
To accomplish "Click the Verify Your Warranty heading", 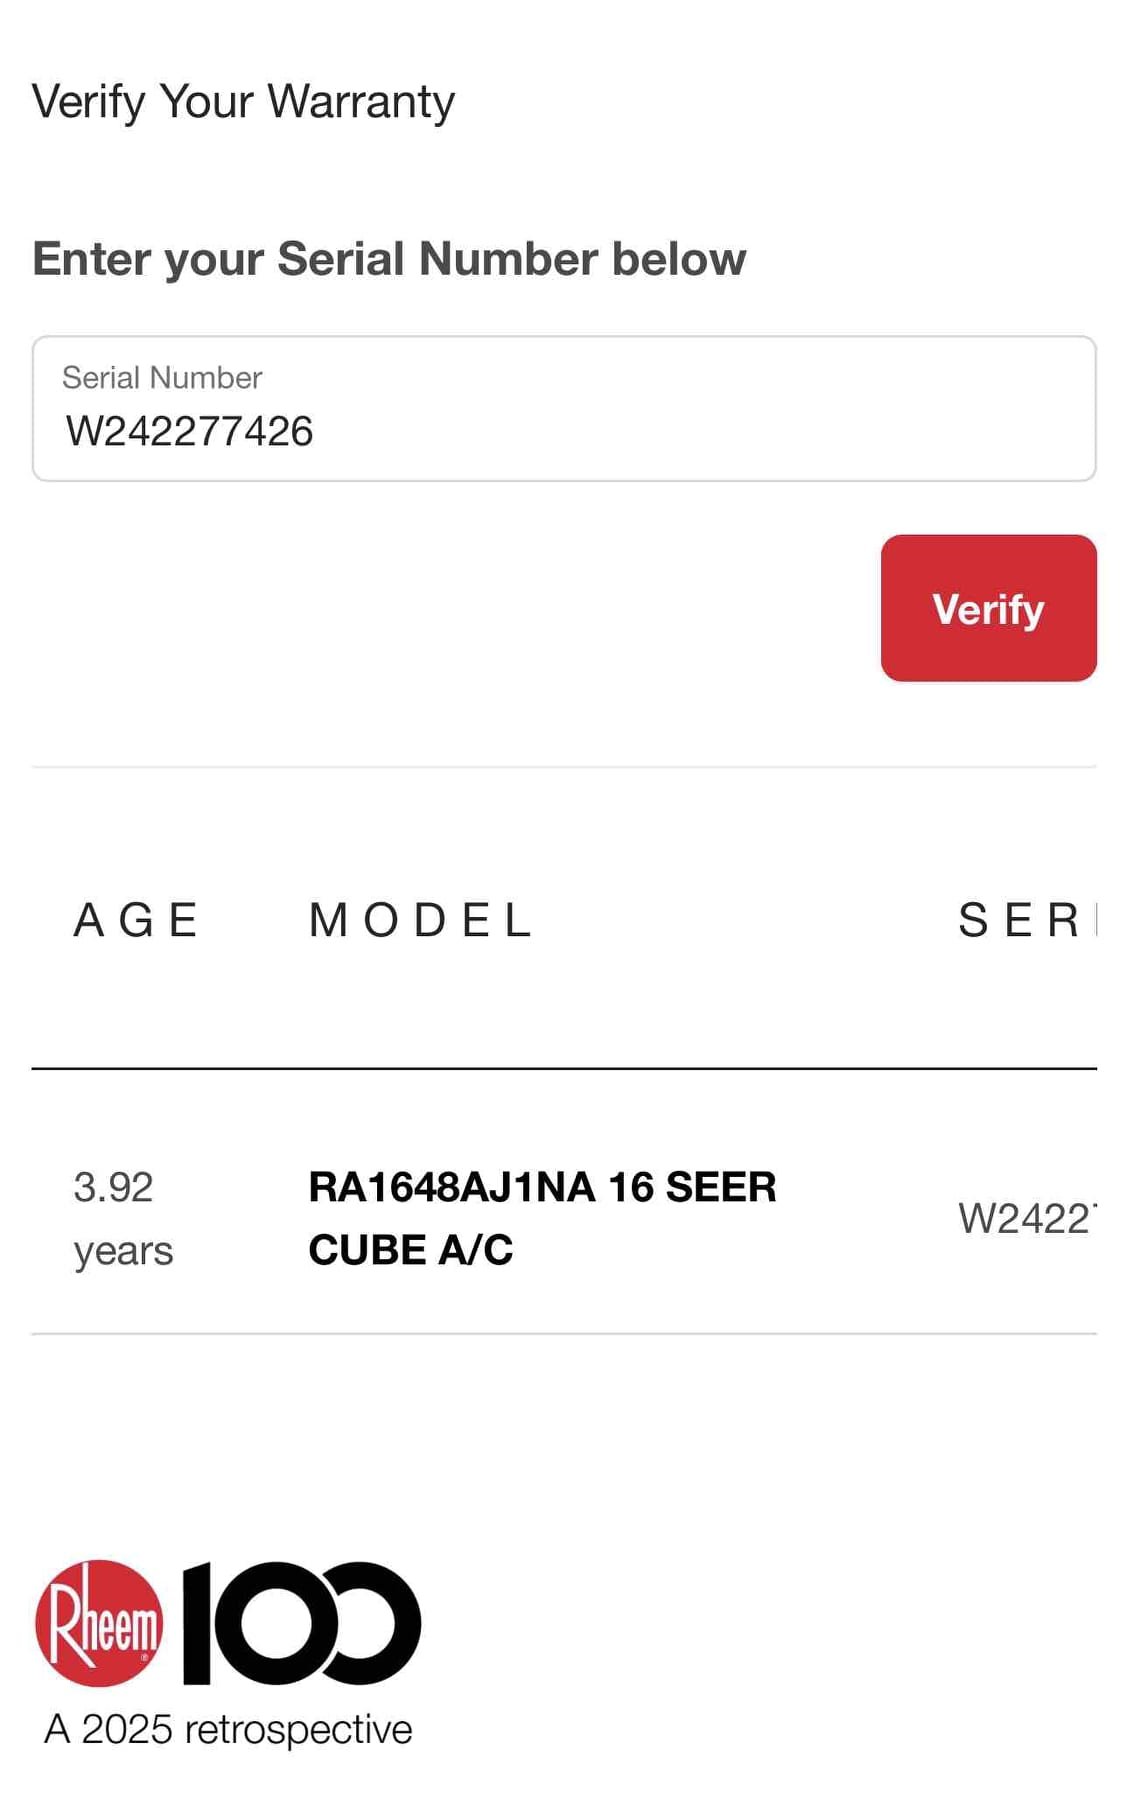I will pos(243,102).
